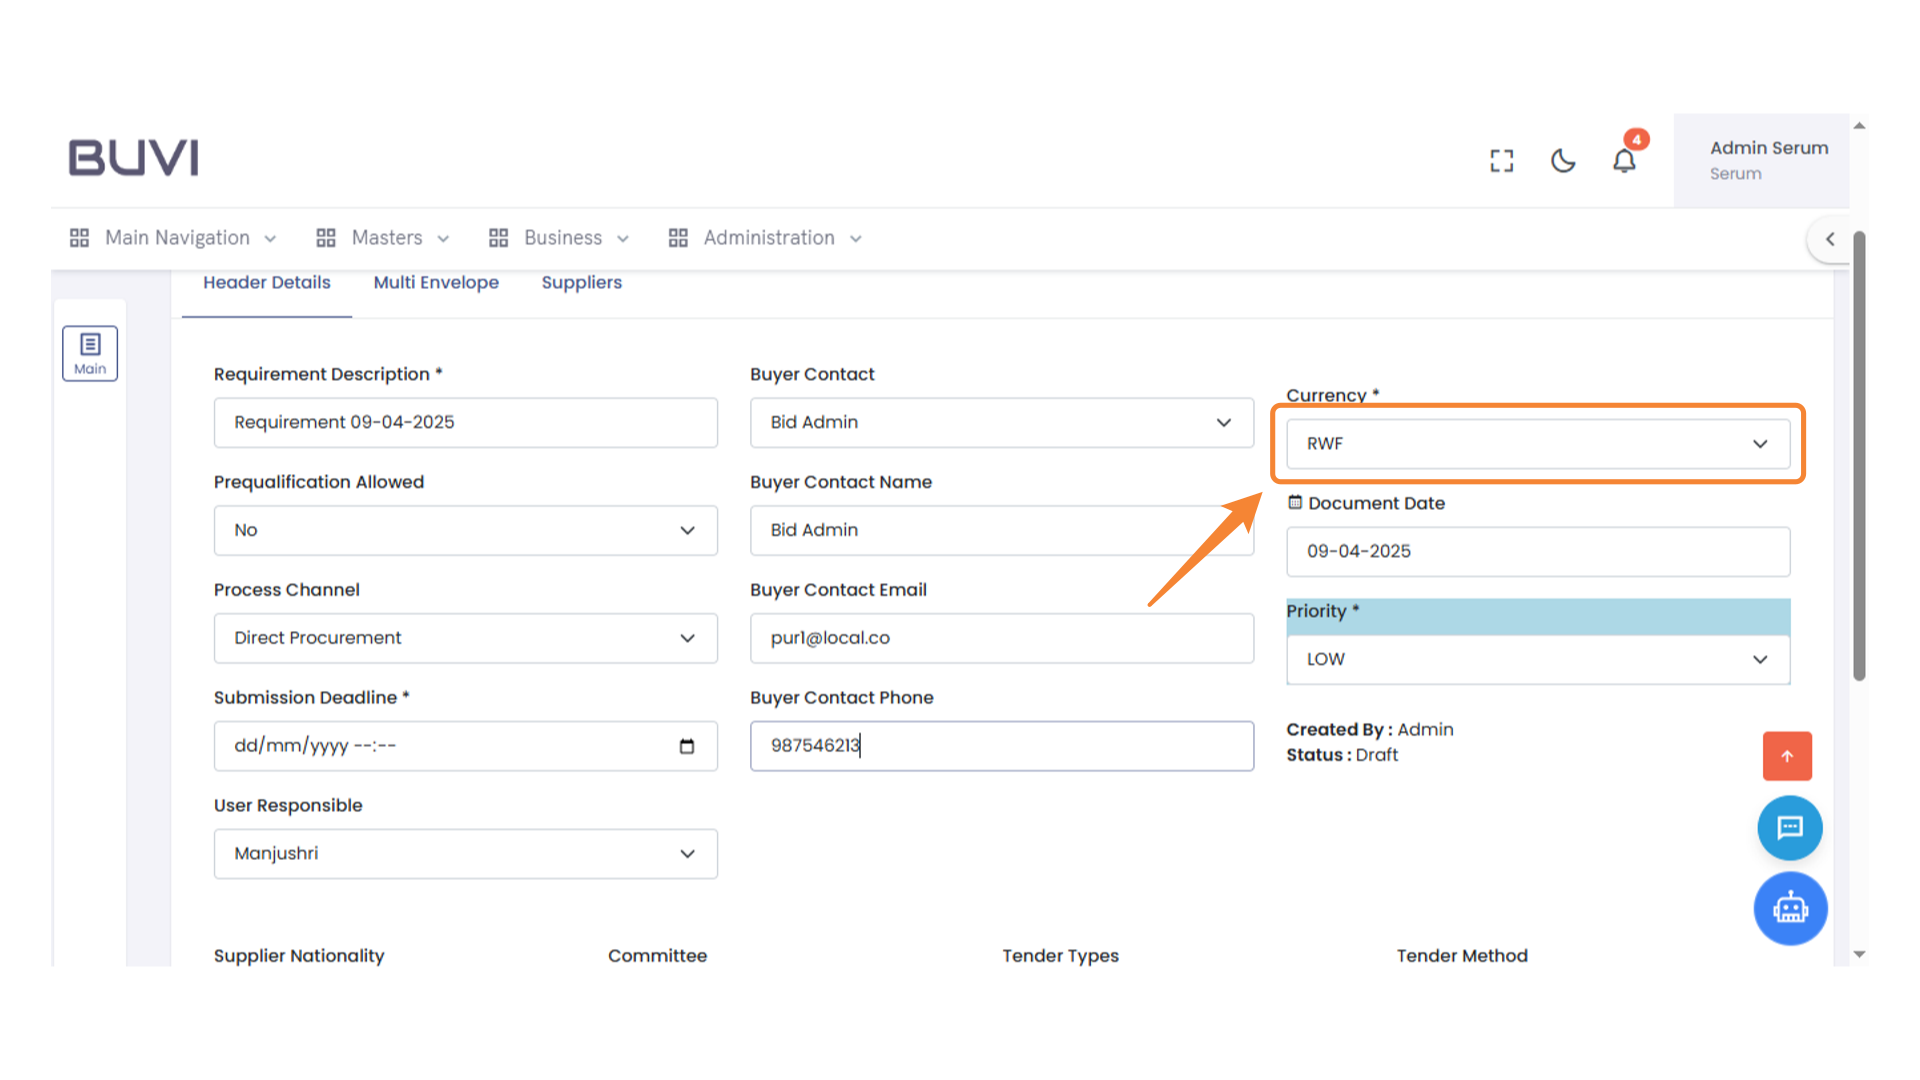1920x1080 pixels.
Task: Open the chat message bubble button
Action: click(x=1789, y=828)
